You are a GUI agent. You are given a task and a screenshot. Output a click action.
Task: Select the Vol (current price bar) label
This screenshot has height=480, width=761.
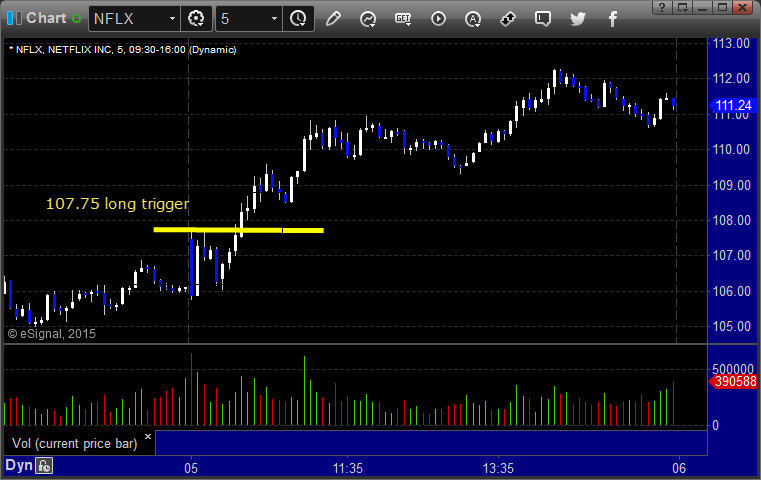point(75,444)
